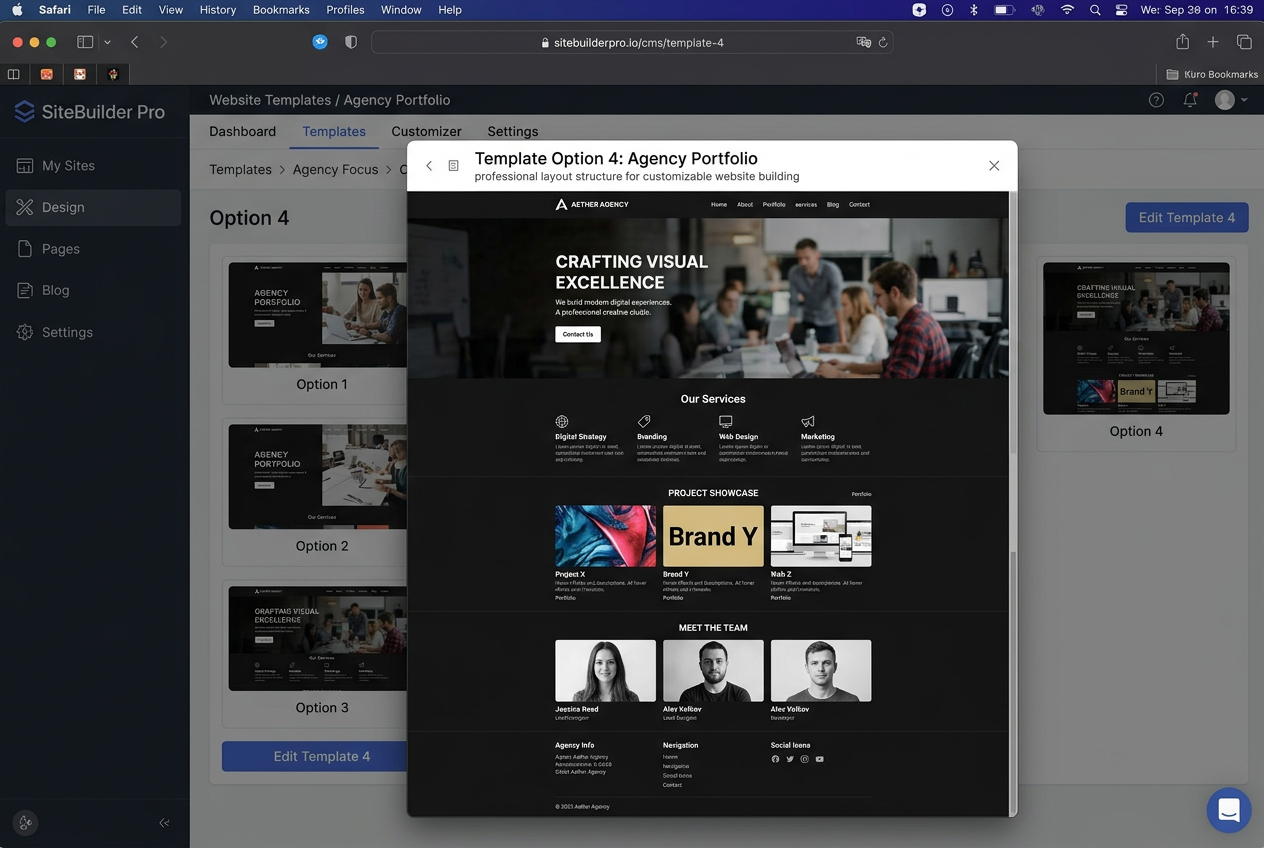
Task: Click the Safari privacy shield icon
Action: pyautogui.click(x=351, y=42)
